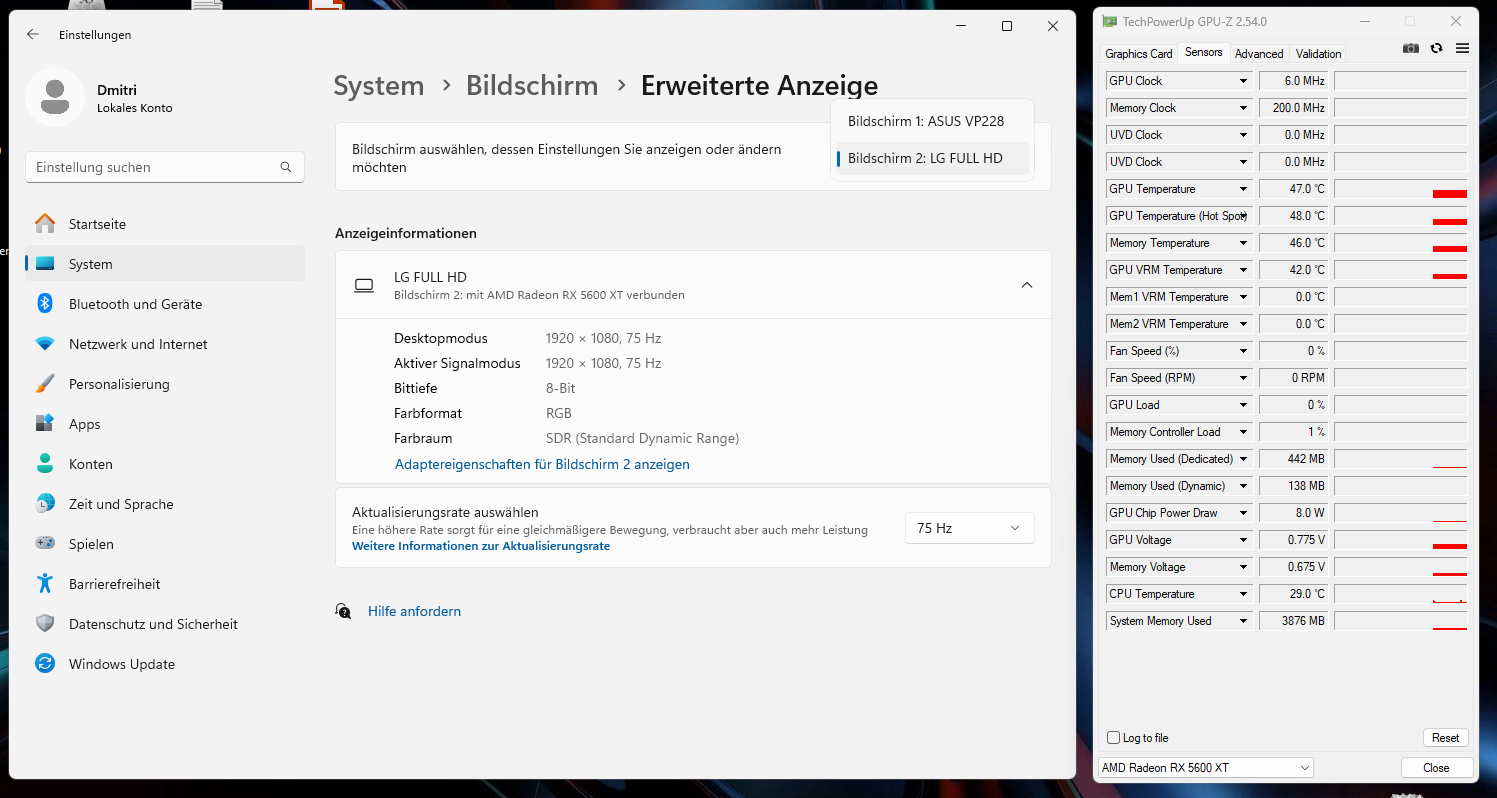This screenshot has width=1497, height=798.
Task: Click the Einstellung suchen search field
Action: pyautogui.click(x=165, y=167)
